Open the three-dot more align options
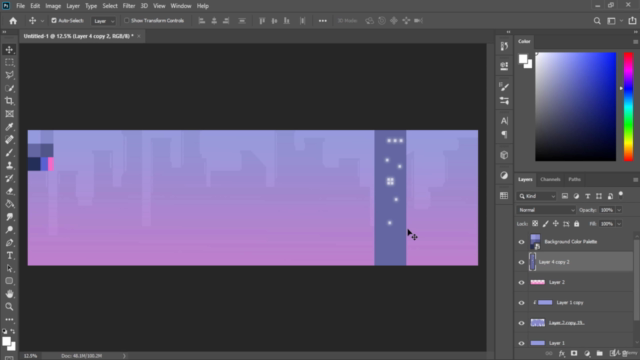 pyautogui.click(x=322, y=21)
